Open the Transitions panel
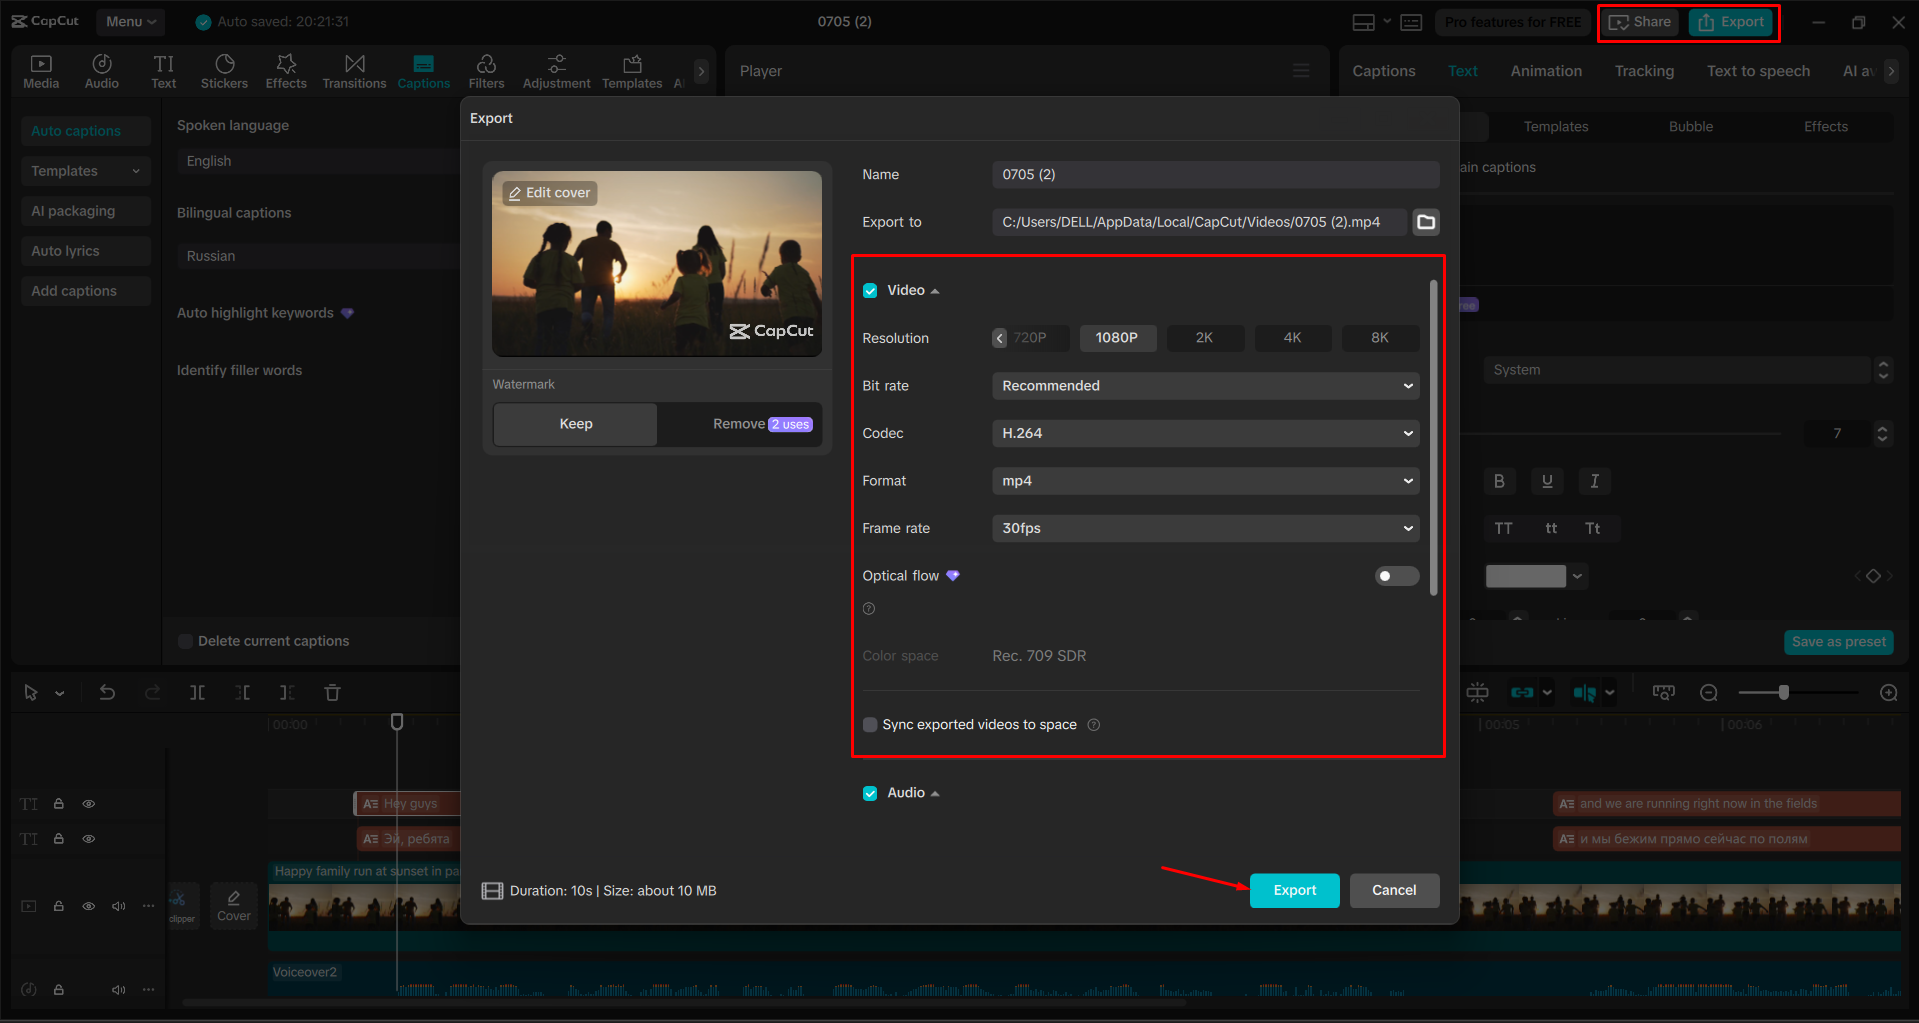 tap(354, 70)
